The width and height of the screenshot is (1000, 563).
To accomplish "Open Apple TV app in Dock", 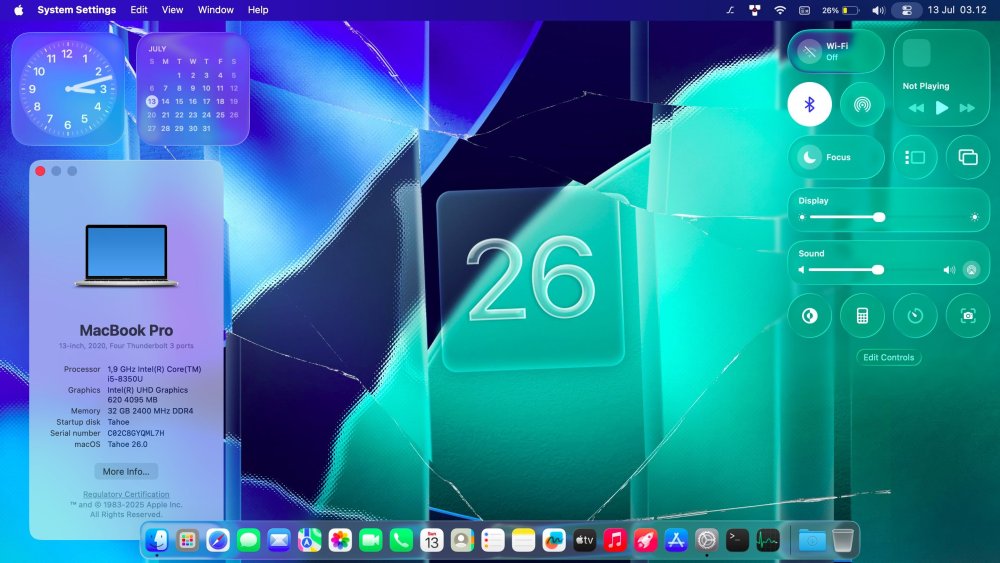I will [585, 541].
